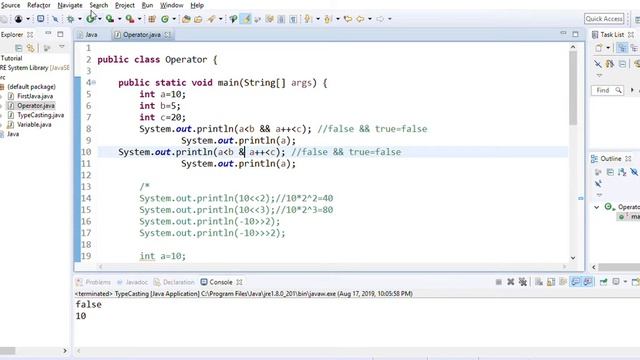This screenshot has height=360, width=640.
Task: Click the Coverage run icon
Action: click(x=109, y=19)
